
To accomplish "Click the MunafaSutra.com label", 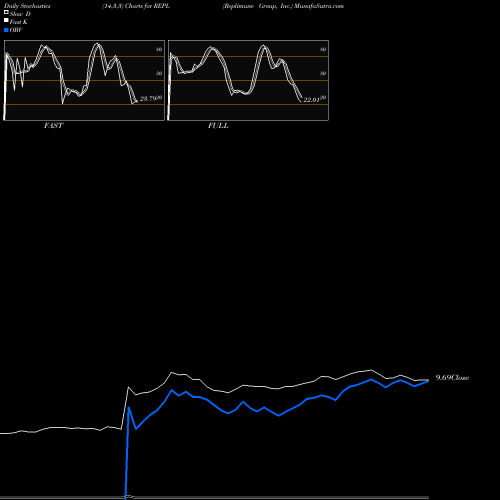I will point(319,6).
